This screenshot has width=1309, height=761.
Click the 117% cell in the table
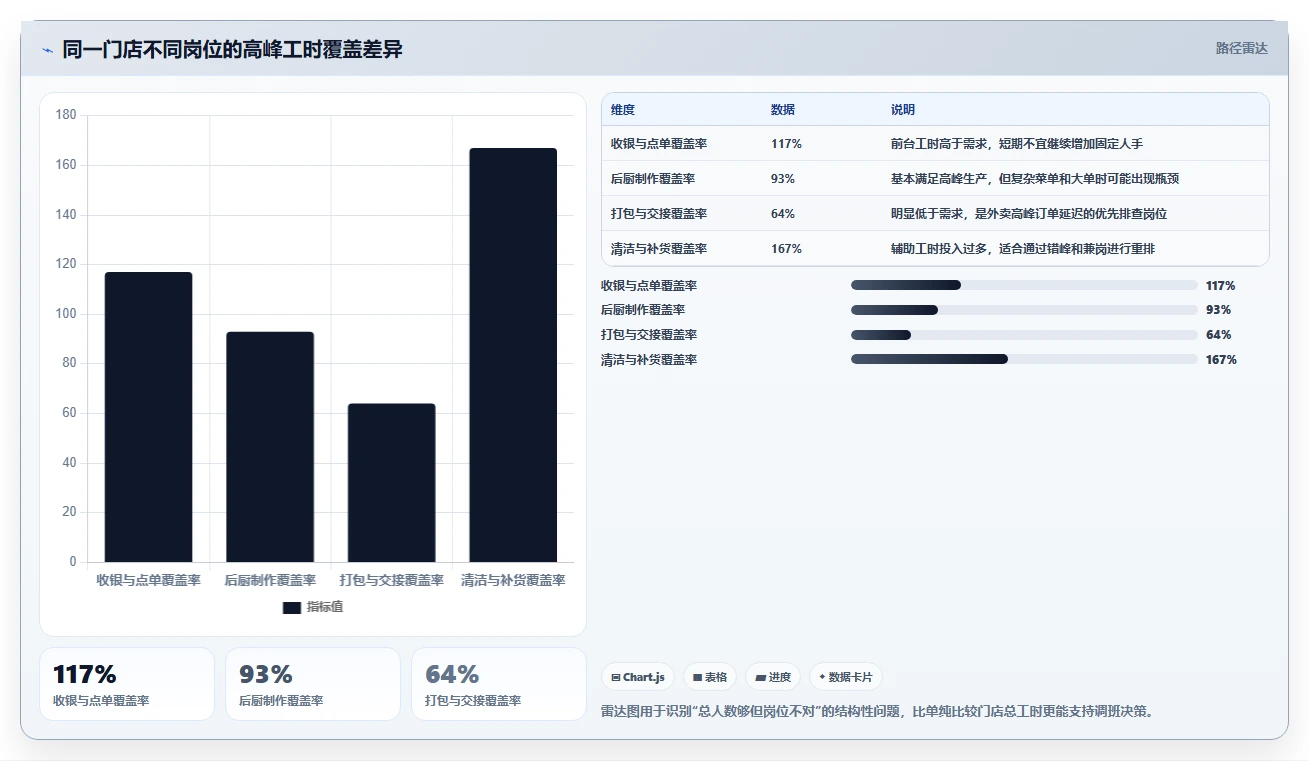[x=786, y=144]
